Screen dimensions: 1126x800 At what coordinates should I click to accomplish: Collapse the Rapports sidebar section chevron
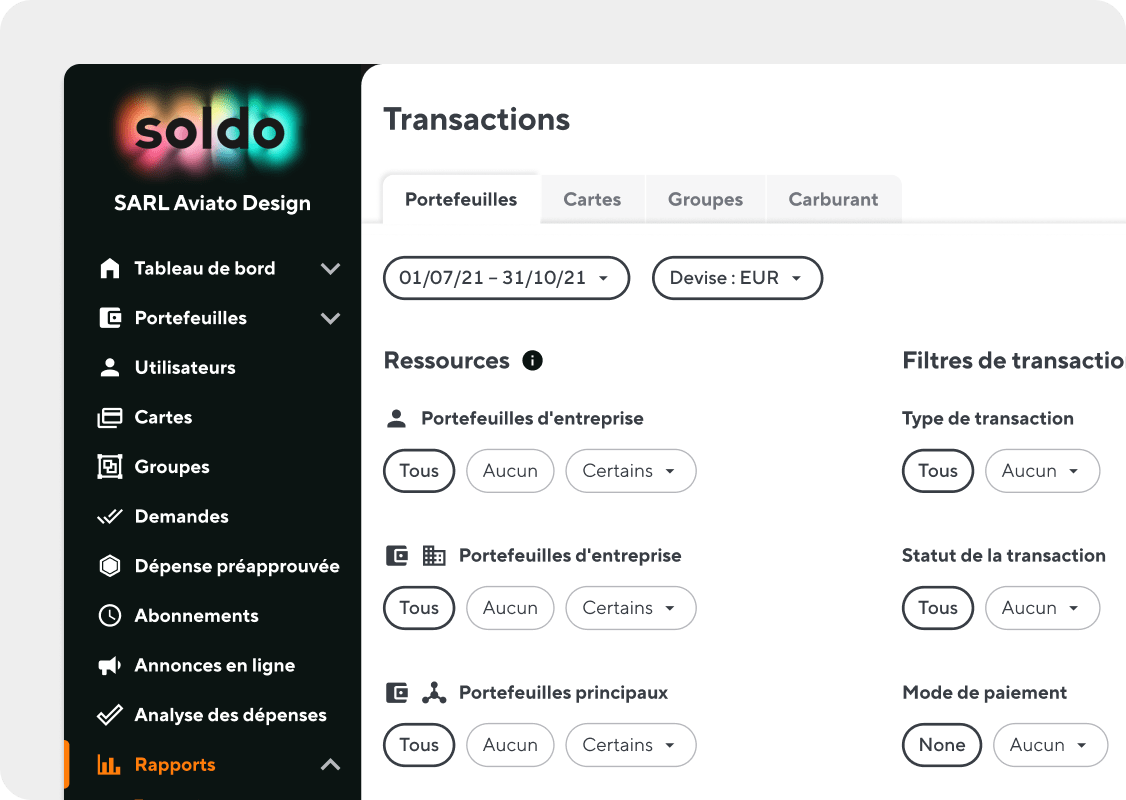pyautogui.click(x=330, y=765)
